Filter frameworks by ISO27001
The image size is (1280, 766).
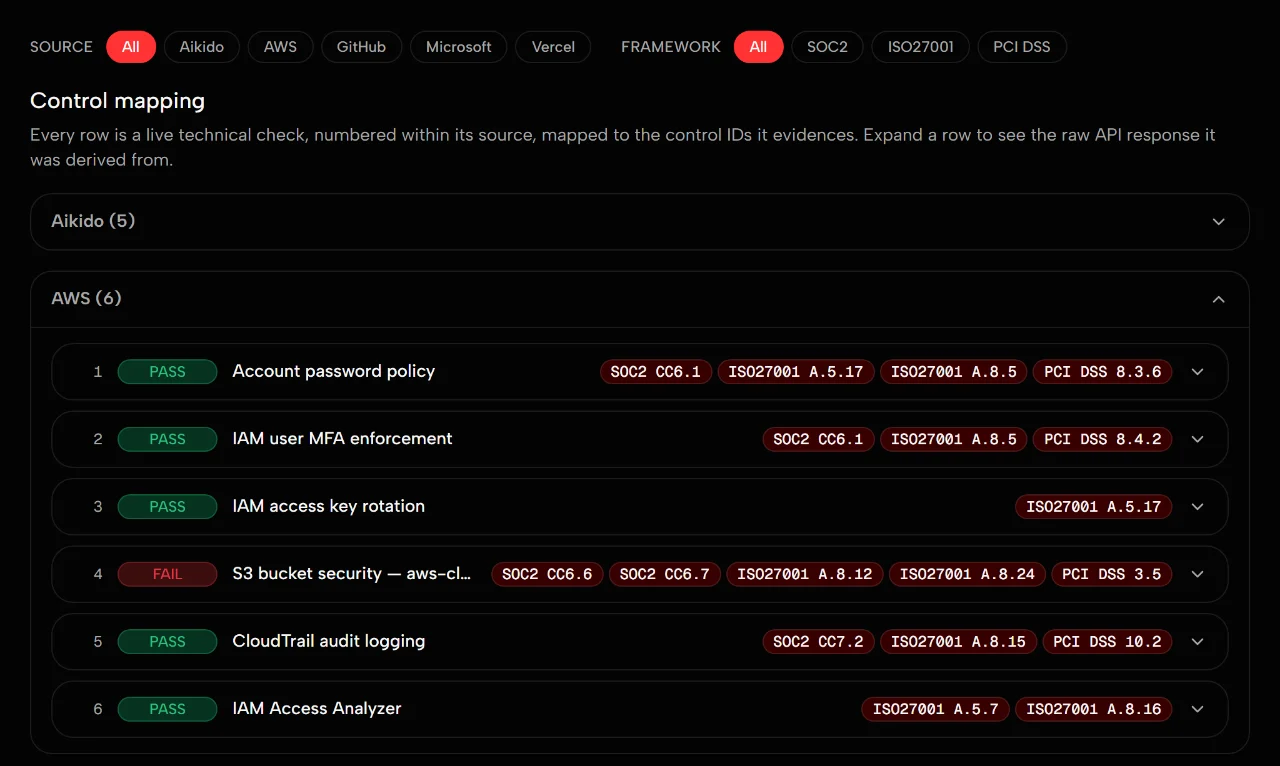coord(920,47)
